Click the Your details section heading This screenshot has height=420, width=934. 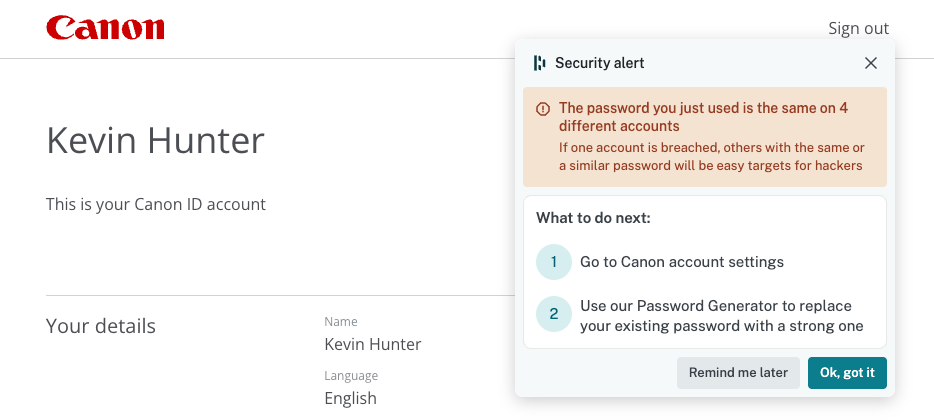pyautogui.click(x=101, y=326)
